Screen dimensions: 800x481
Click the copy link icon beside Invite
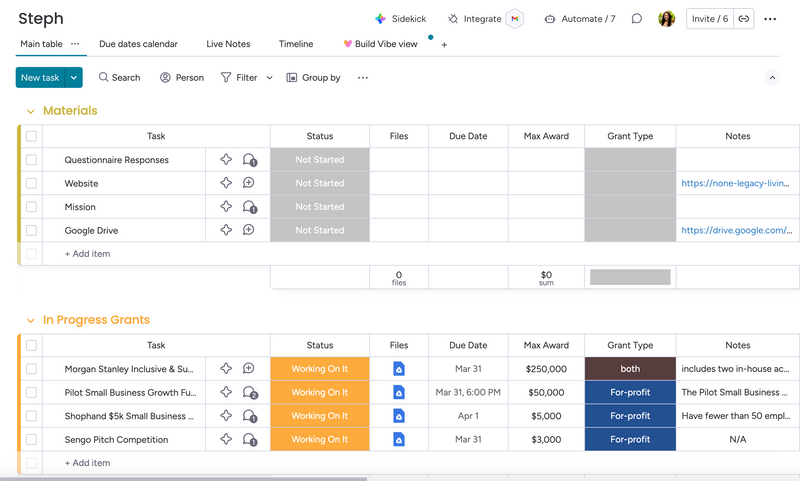744,19
